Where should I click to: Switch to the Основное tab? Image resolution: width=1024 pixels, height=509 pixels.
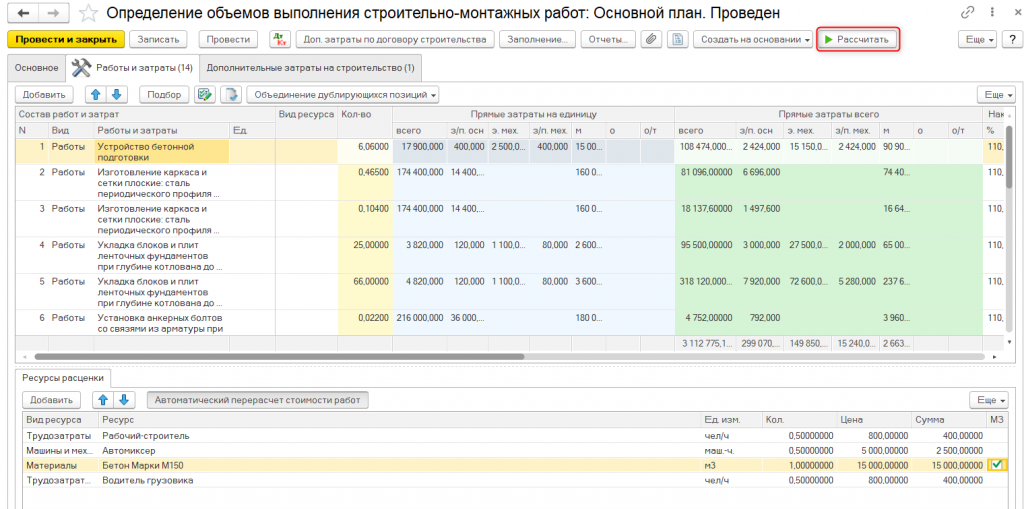point(36,68)
